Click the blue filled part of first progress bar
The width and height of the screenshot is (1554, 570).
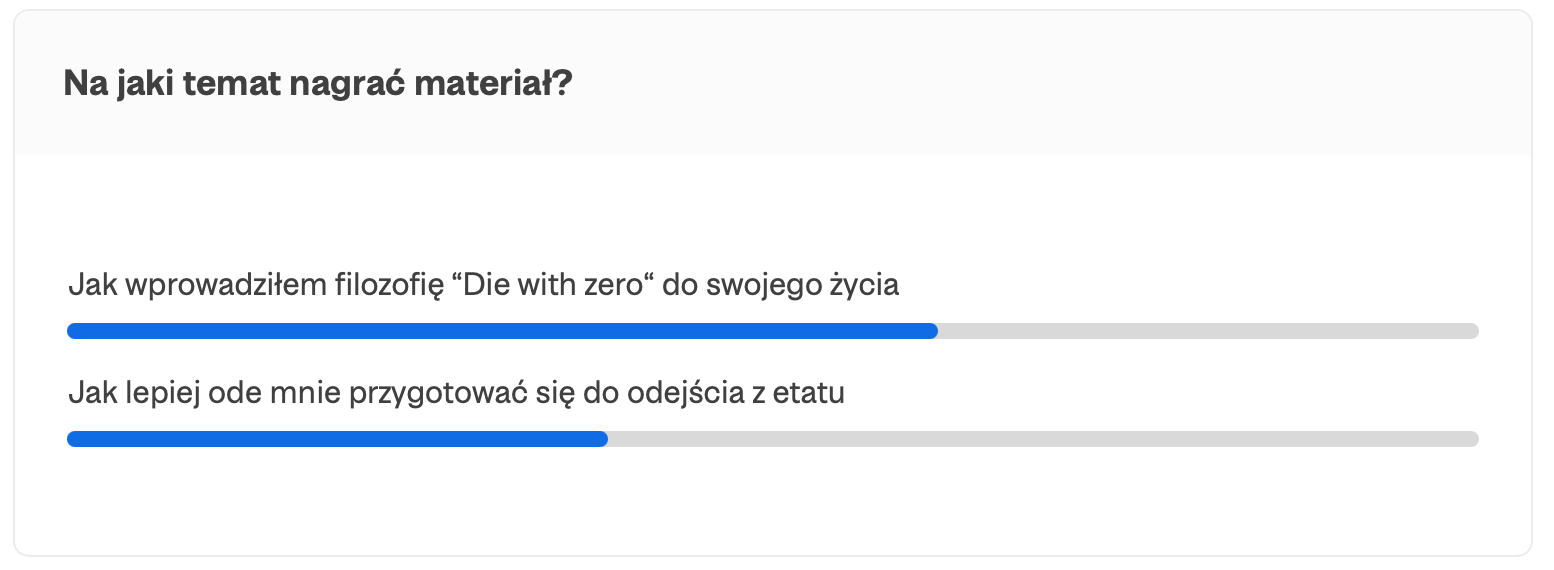click(502, 331)
